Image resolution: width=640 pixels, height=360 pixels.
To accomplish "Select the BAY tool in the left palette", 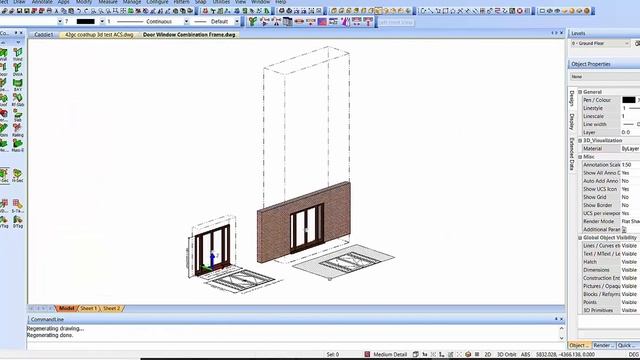I will (x=18, y=85).
